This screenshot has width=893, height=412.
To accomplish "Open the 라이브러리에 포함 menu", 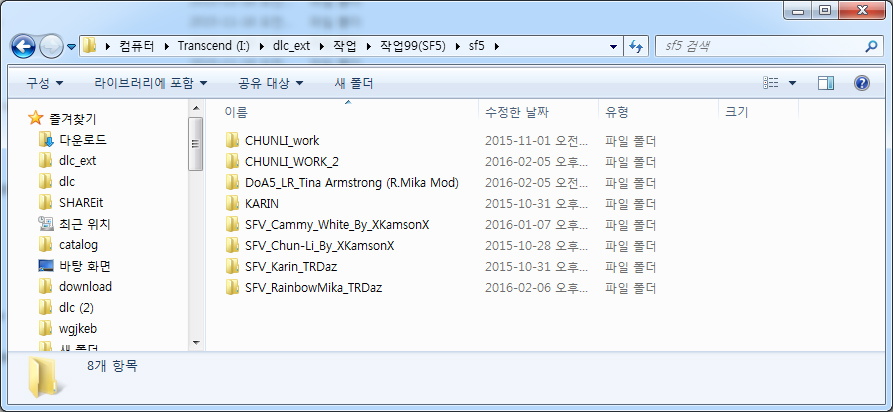I will coord(151,83).
